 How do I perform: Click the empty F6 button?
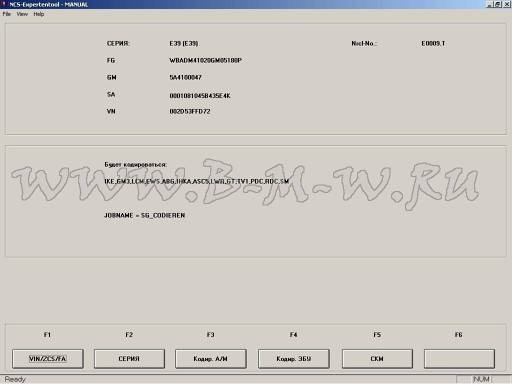tap(459, 359)
